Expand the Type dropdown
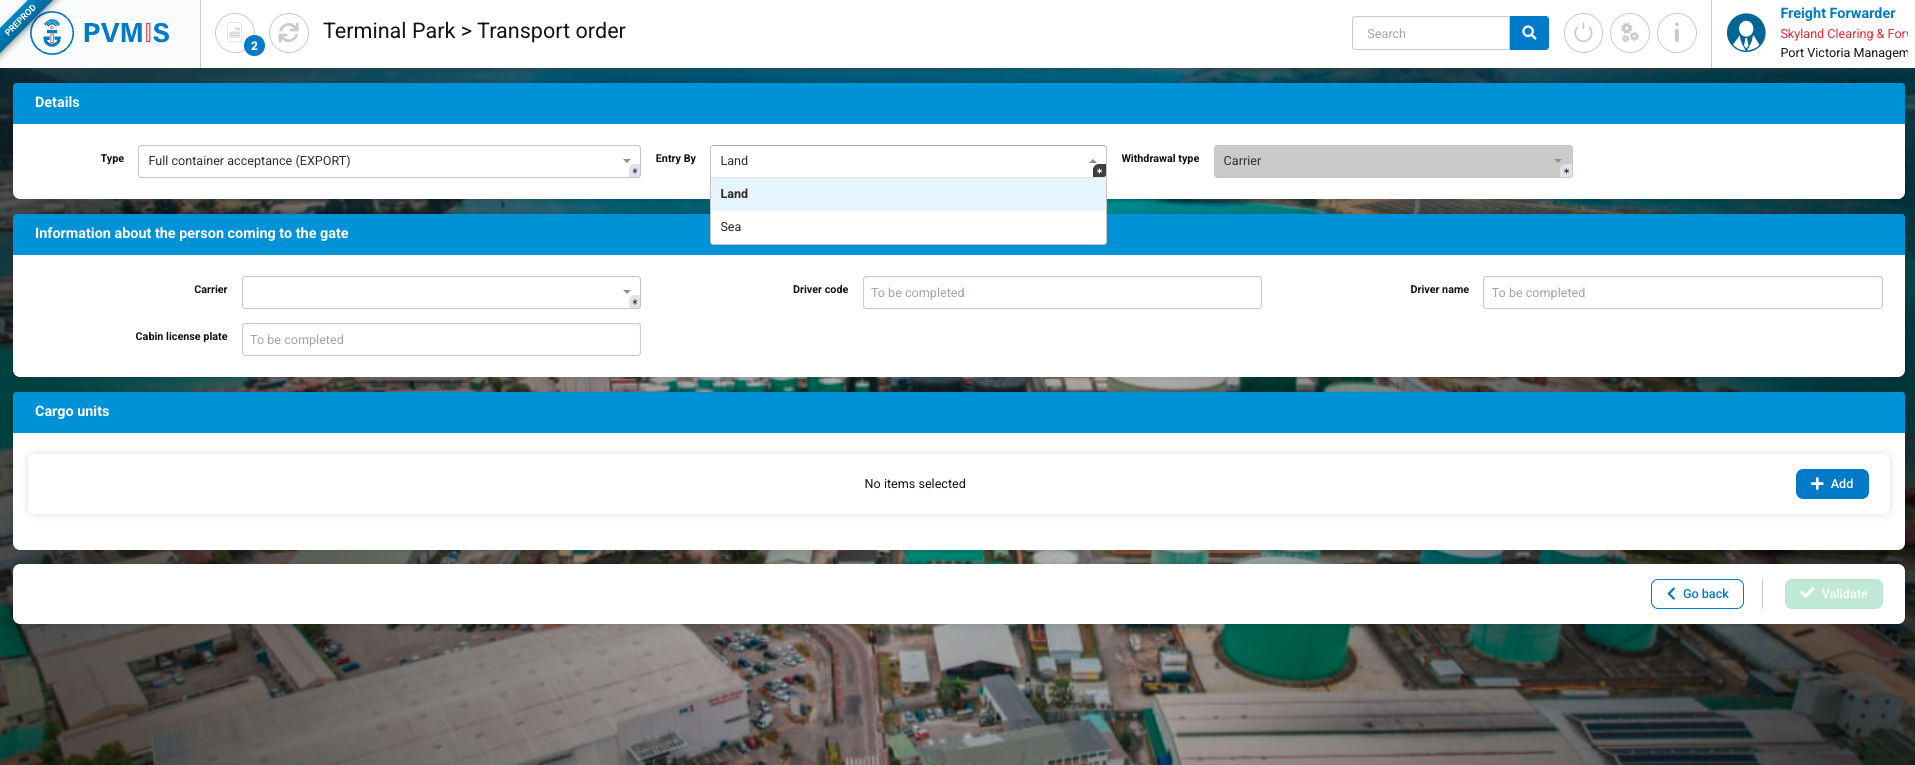This screenshot has height=765, width=1915. point(388,161)
